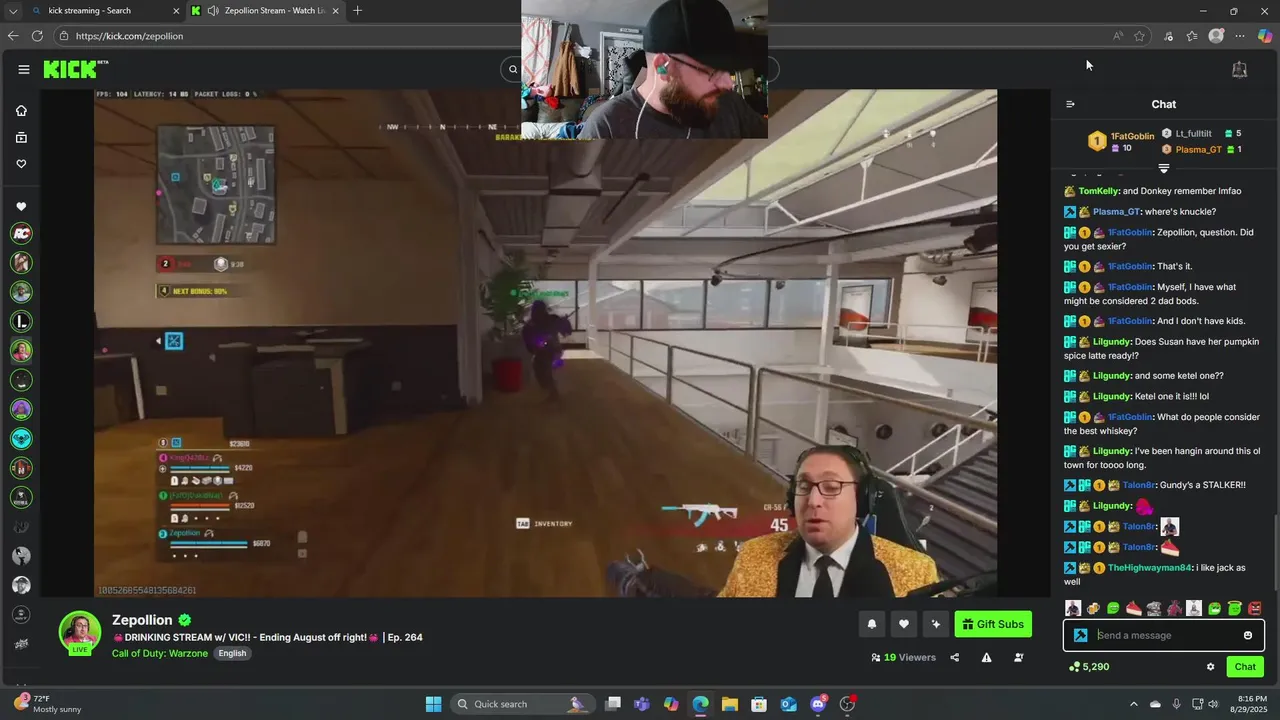Click the English language tag
1280x720 pixels.
(232, 653)
